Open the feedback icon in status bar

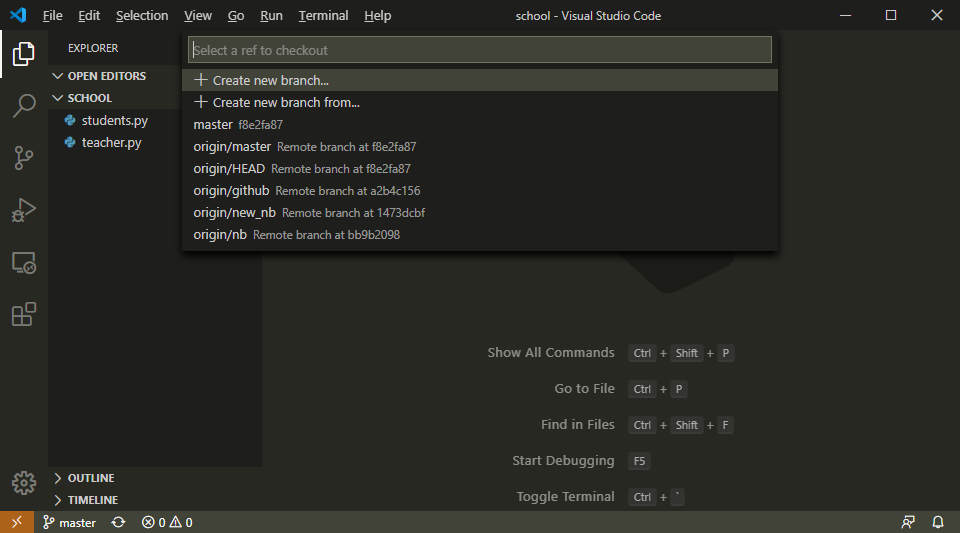(908, 522)
